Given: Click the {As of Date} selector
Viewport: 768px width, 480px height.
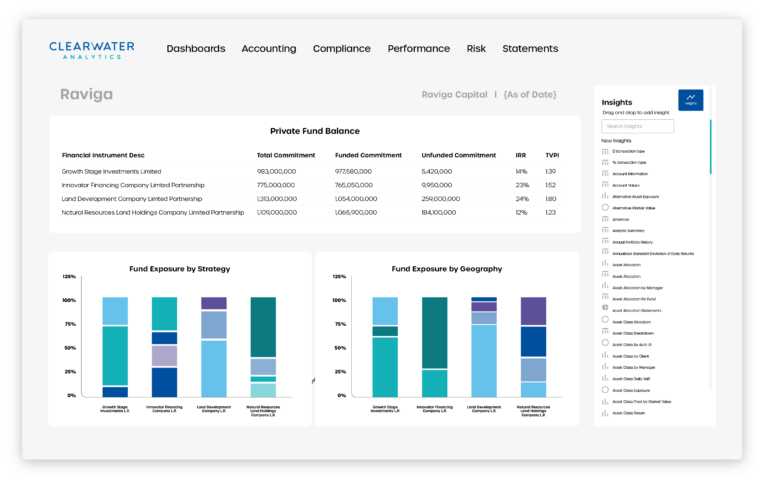Looking at the screenshot, I should click(x=530, y=95).
